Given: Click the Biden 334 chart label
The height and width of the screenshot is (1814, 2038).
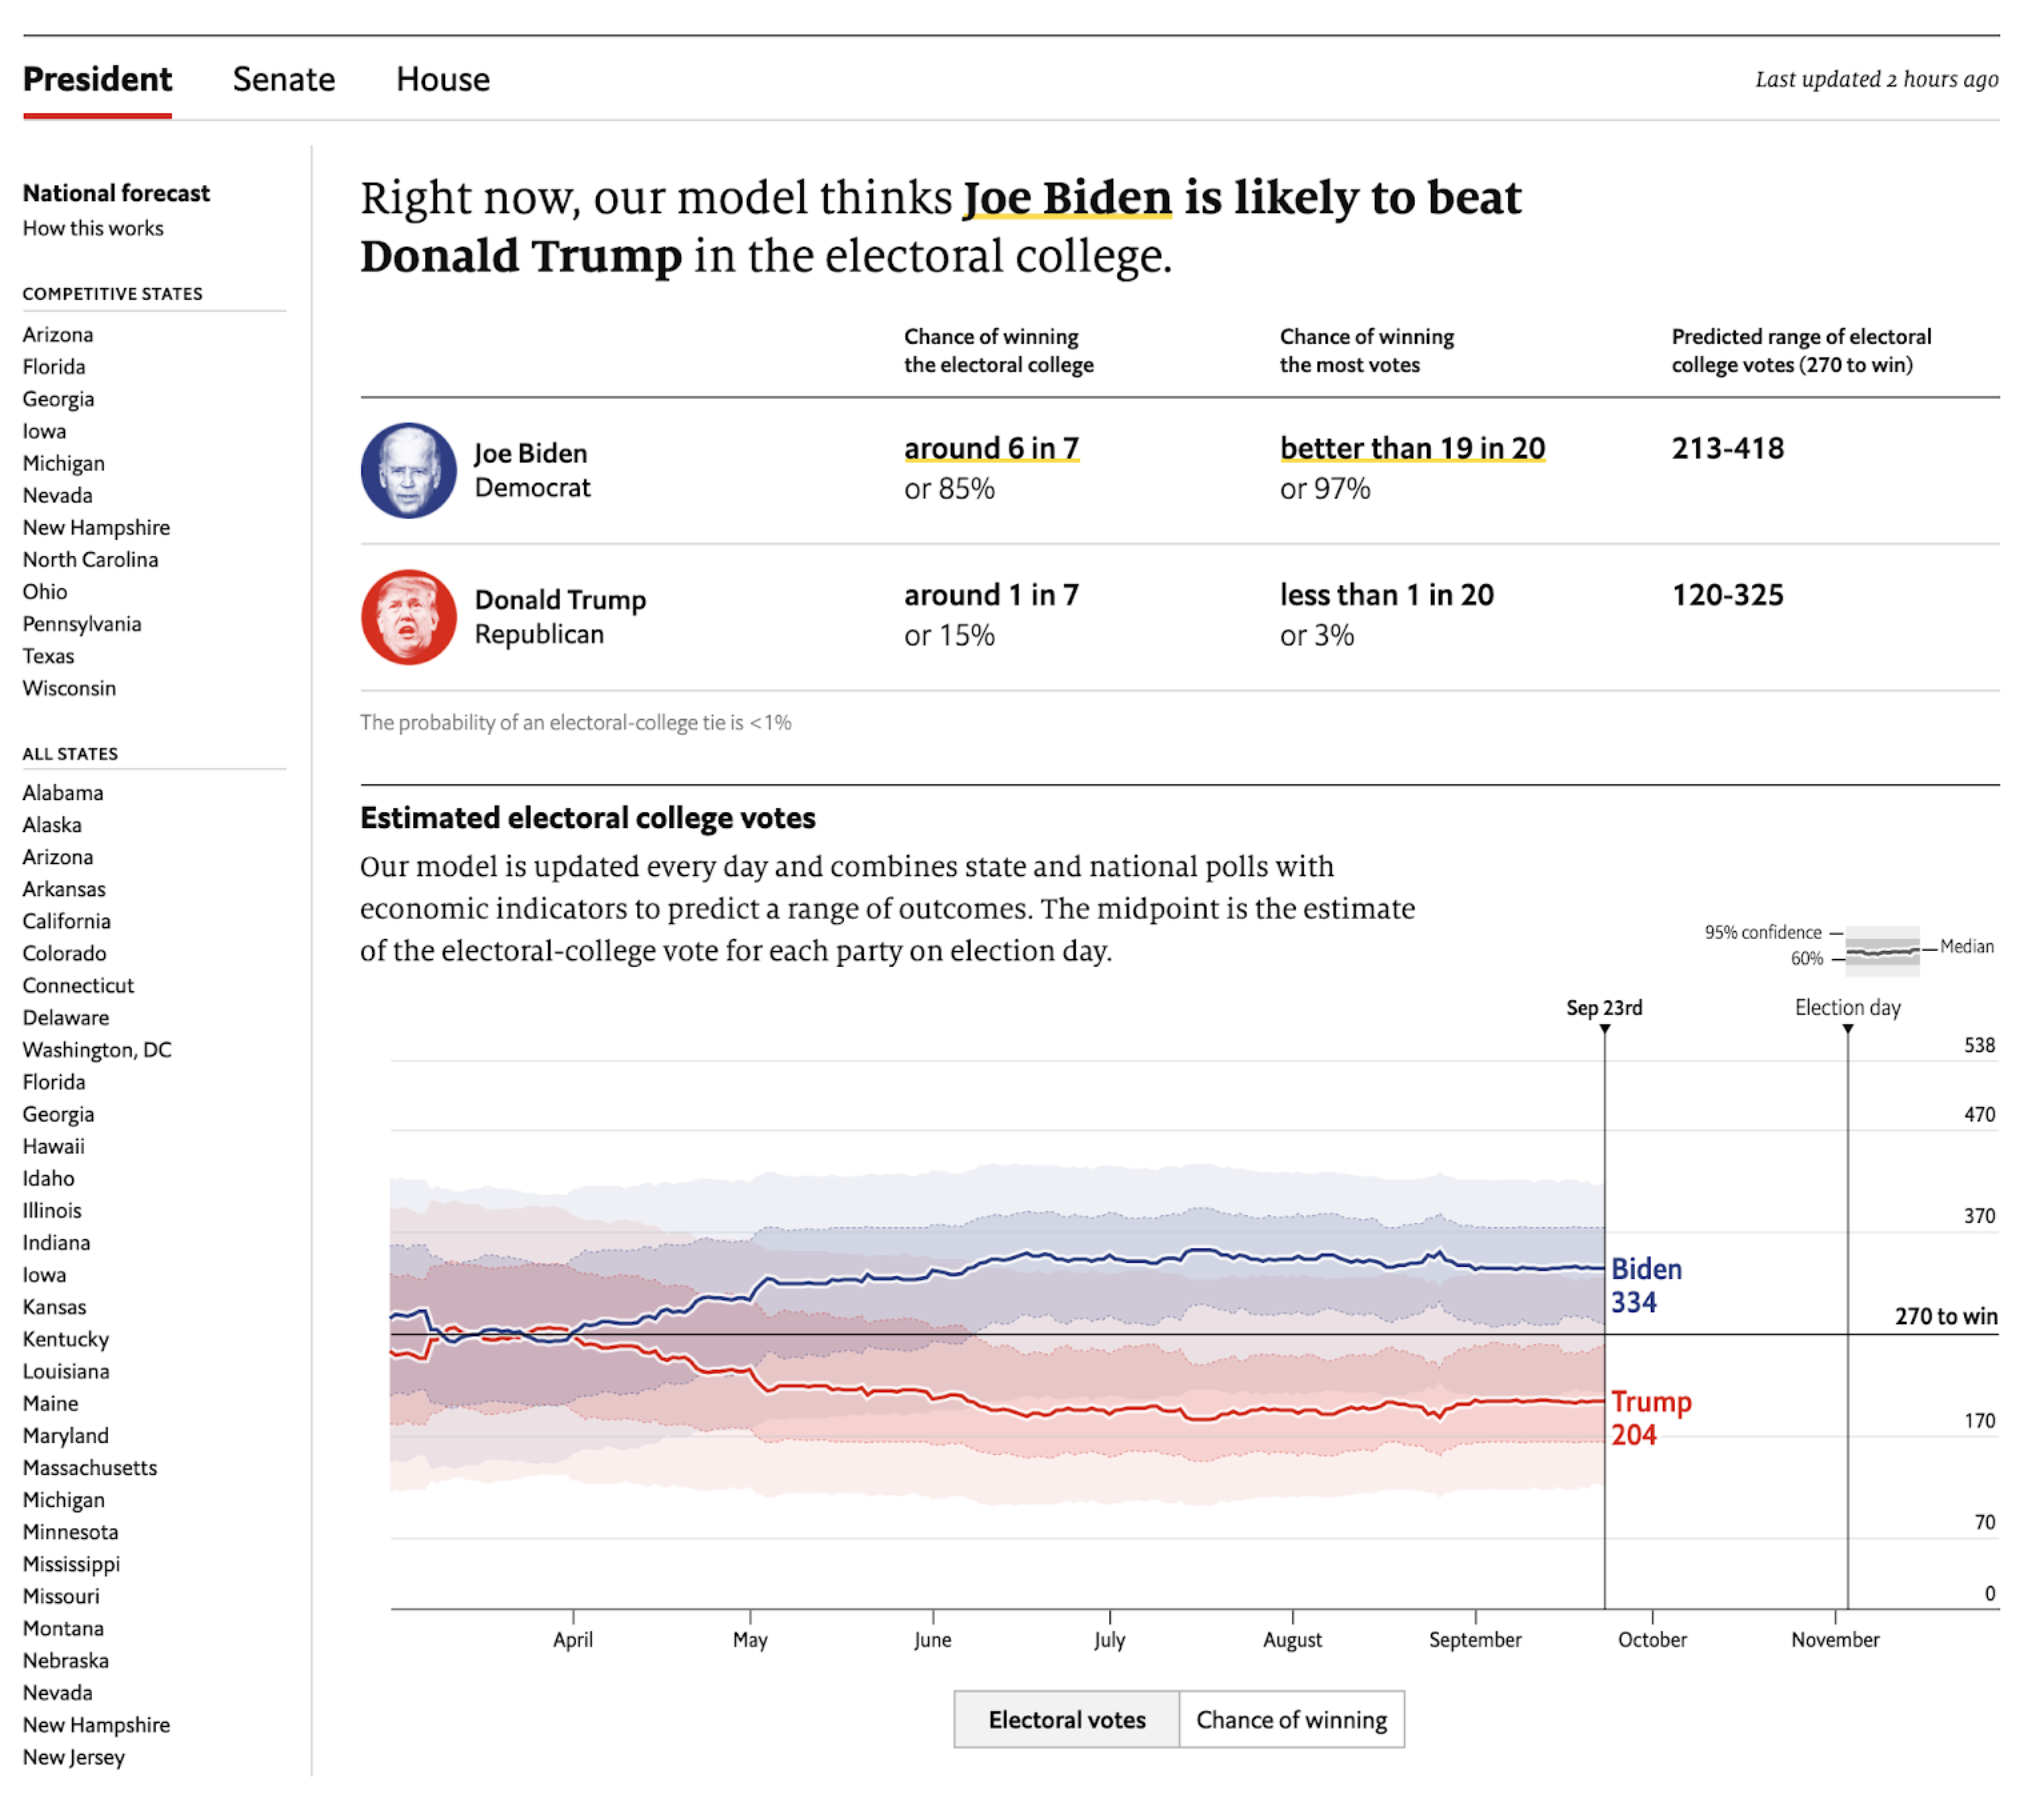Looking at the screenshot, I should pos(1645,1285).
